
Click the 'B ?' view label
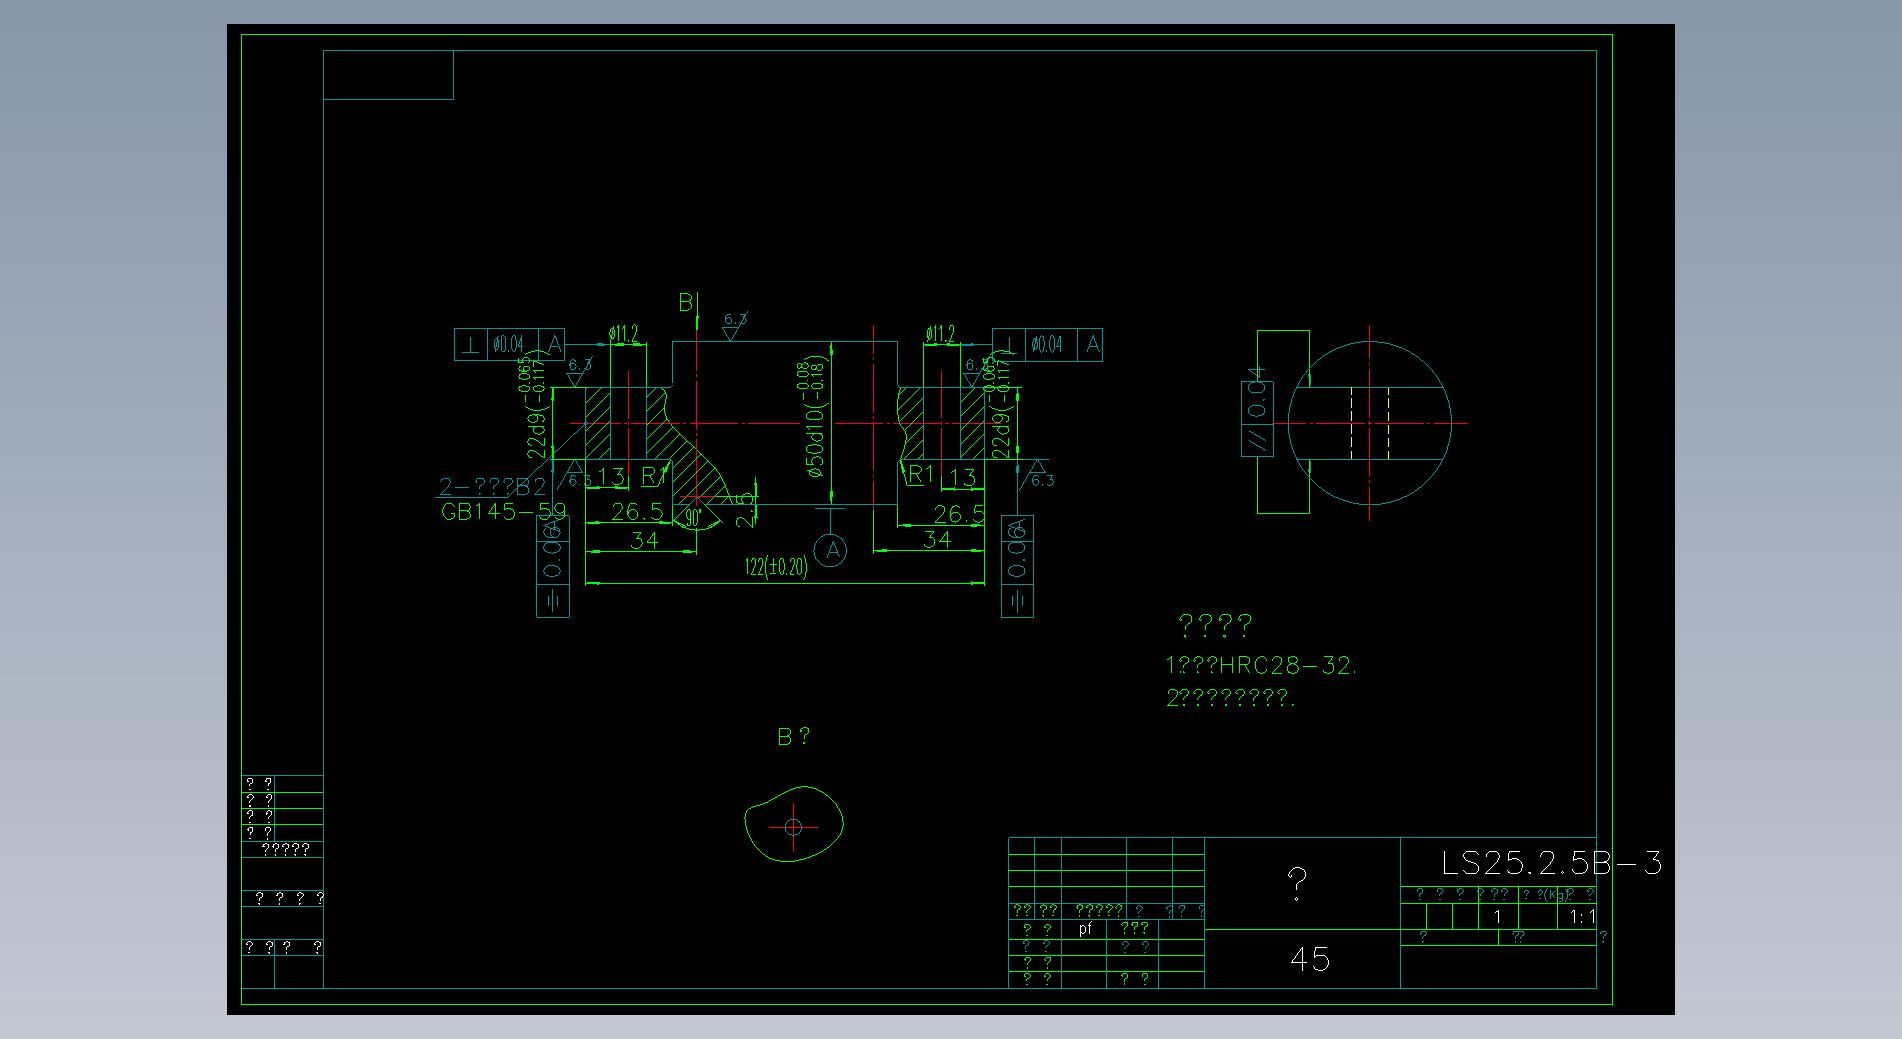click(x=794, y=737)
